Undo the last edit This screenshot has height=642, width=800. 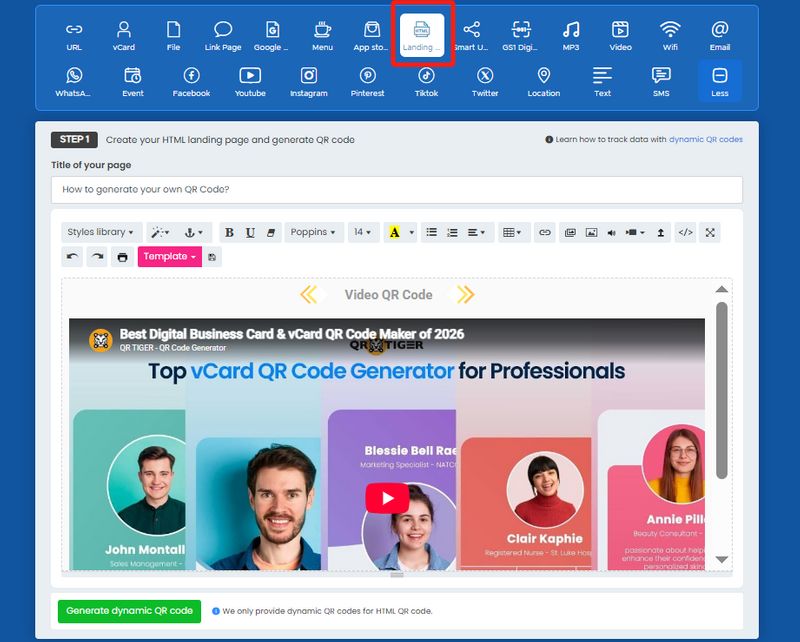(x=72, y=257)
